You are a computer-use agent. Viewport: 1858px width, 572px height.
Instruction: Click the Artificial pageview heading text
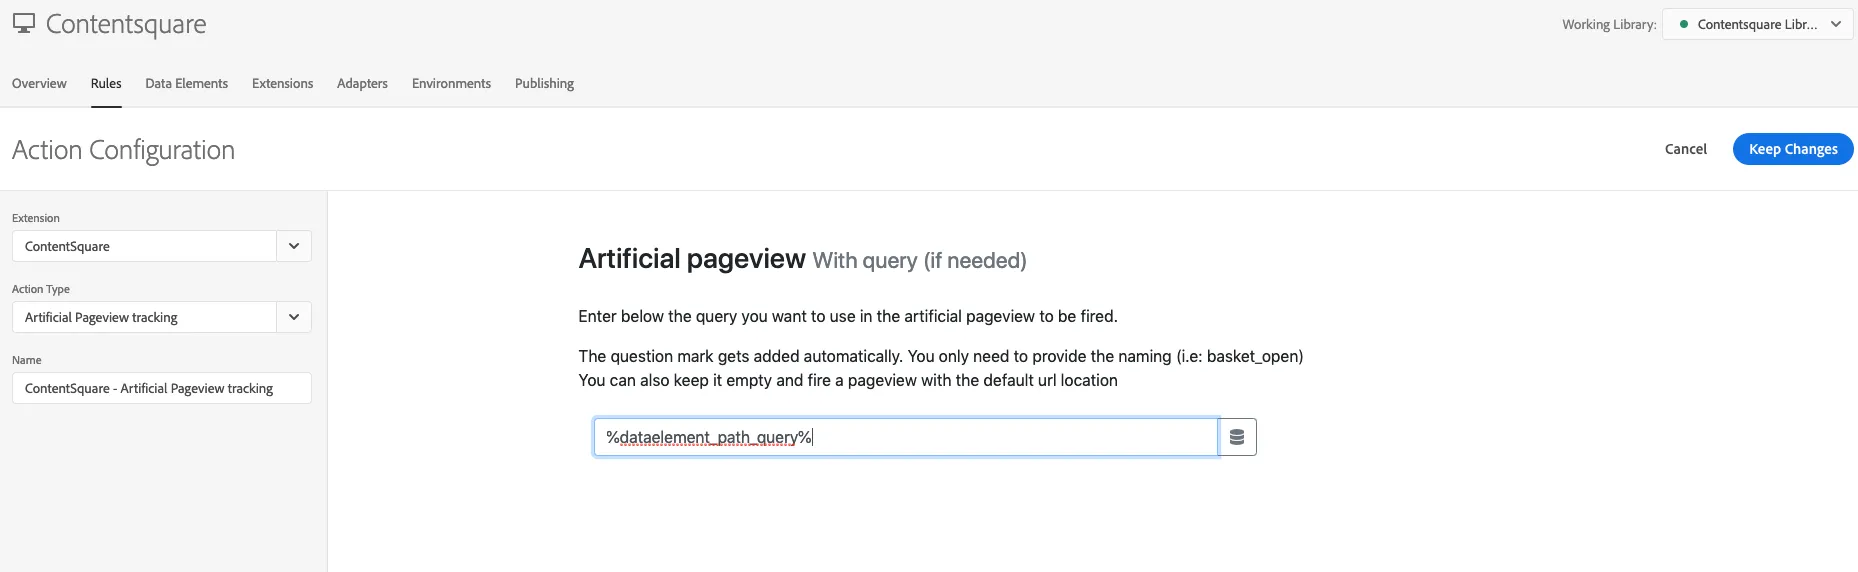pyautogui.click(x=691, y=259)
